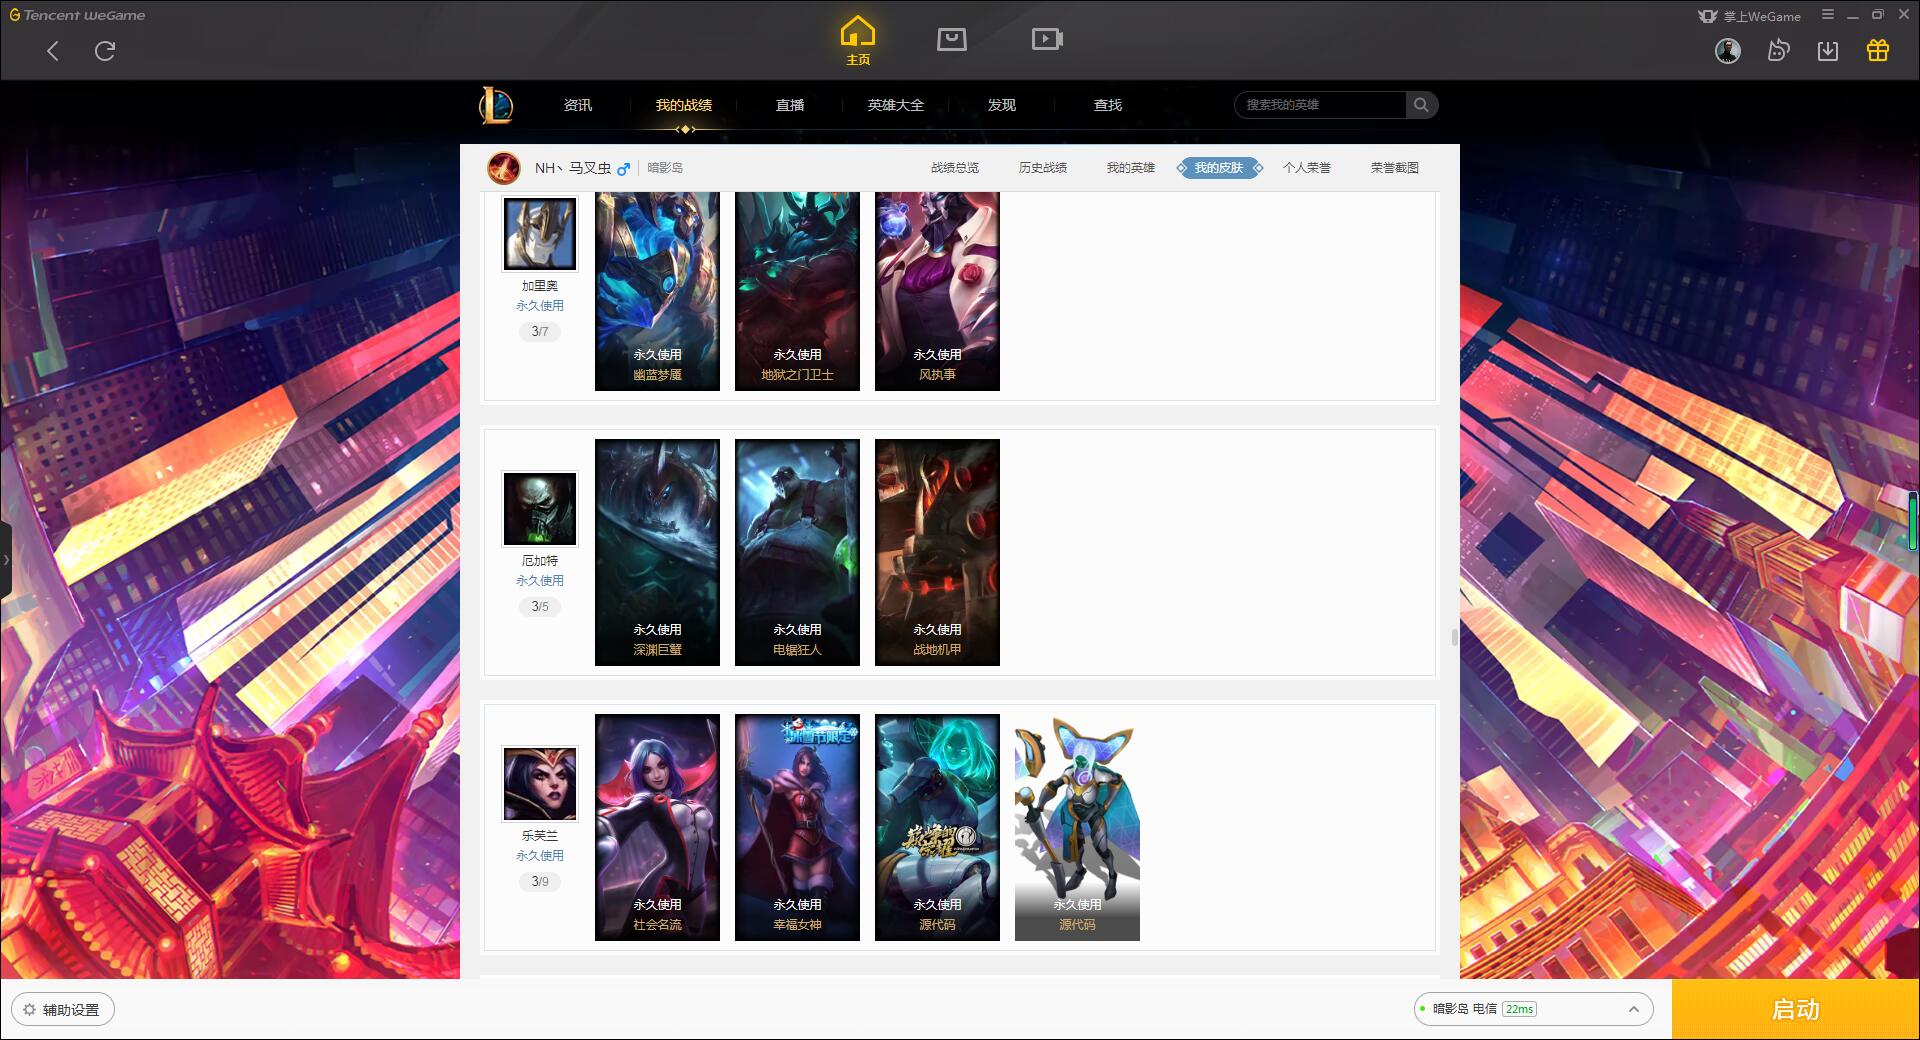Open the 源代码 chroma card on white background
This screenshot has width=1920, height=1040.
pos(1077,827)
